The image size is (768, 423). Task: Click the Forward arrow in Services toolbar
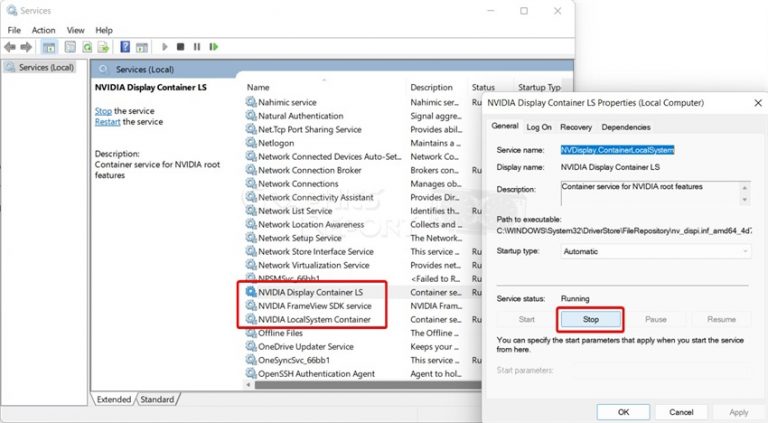[26, 47]
